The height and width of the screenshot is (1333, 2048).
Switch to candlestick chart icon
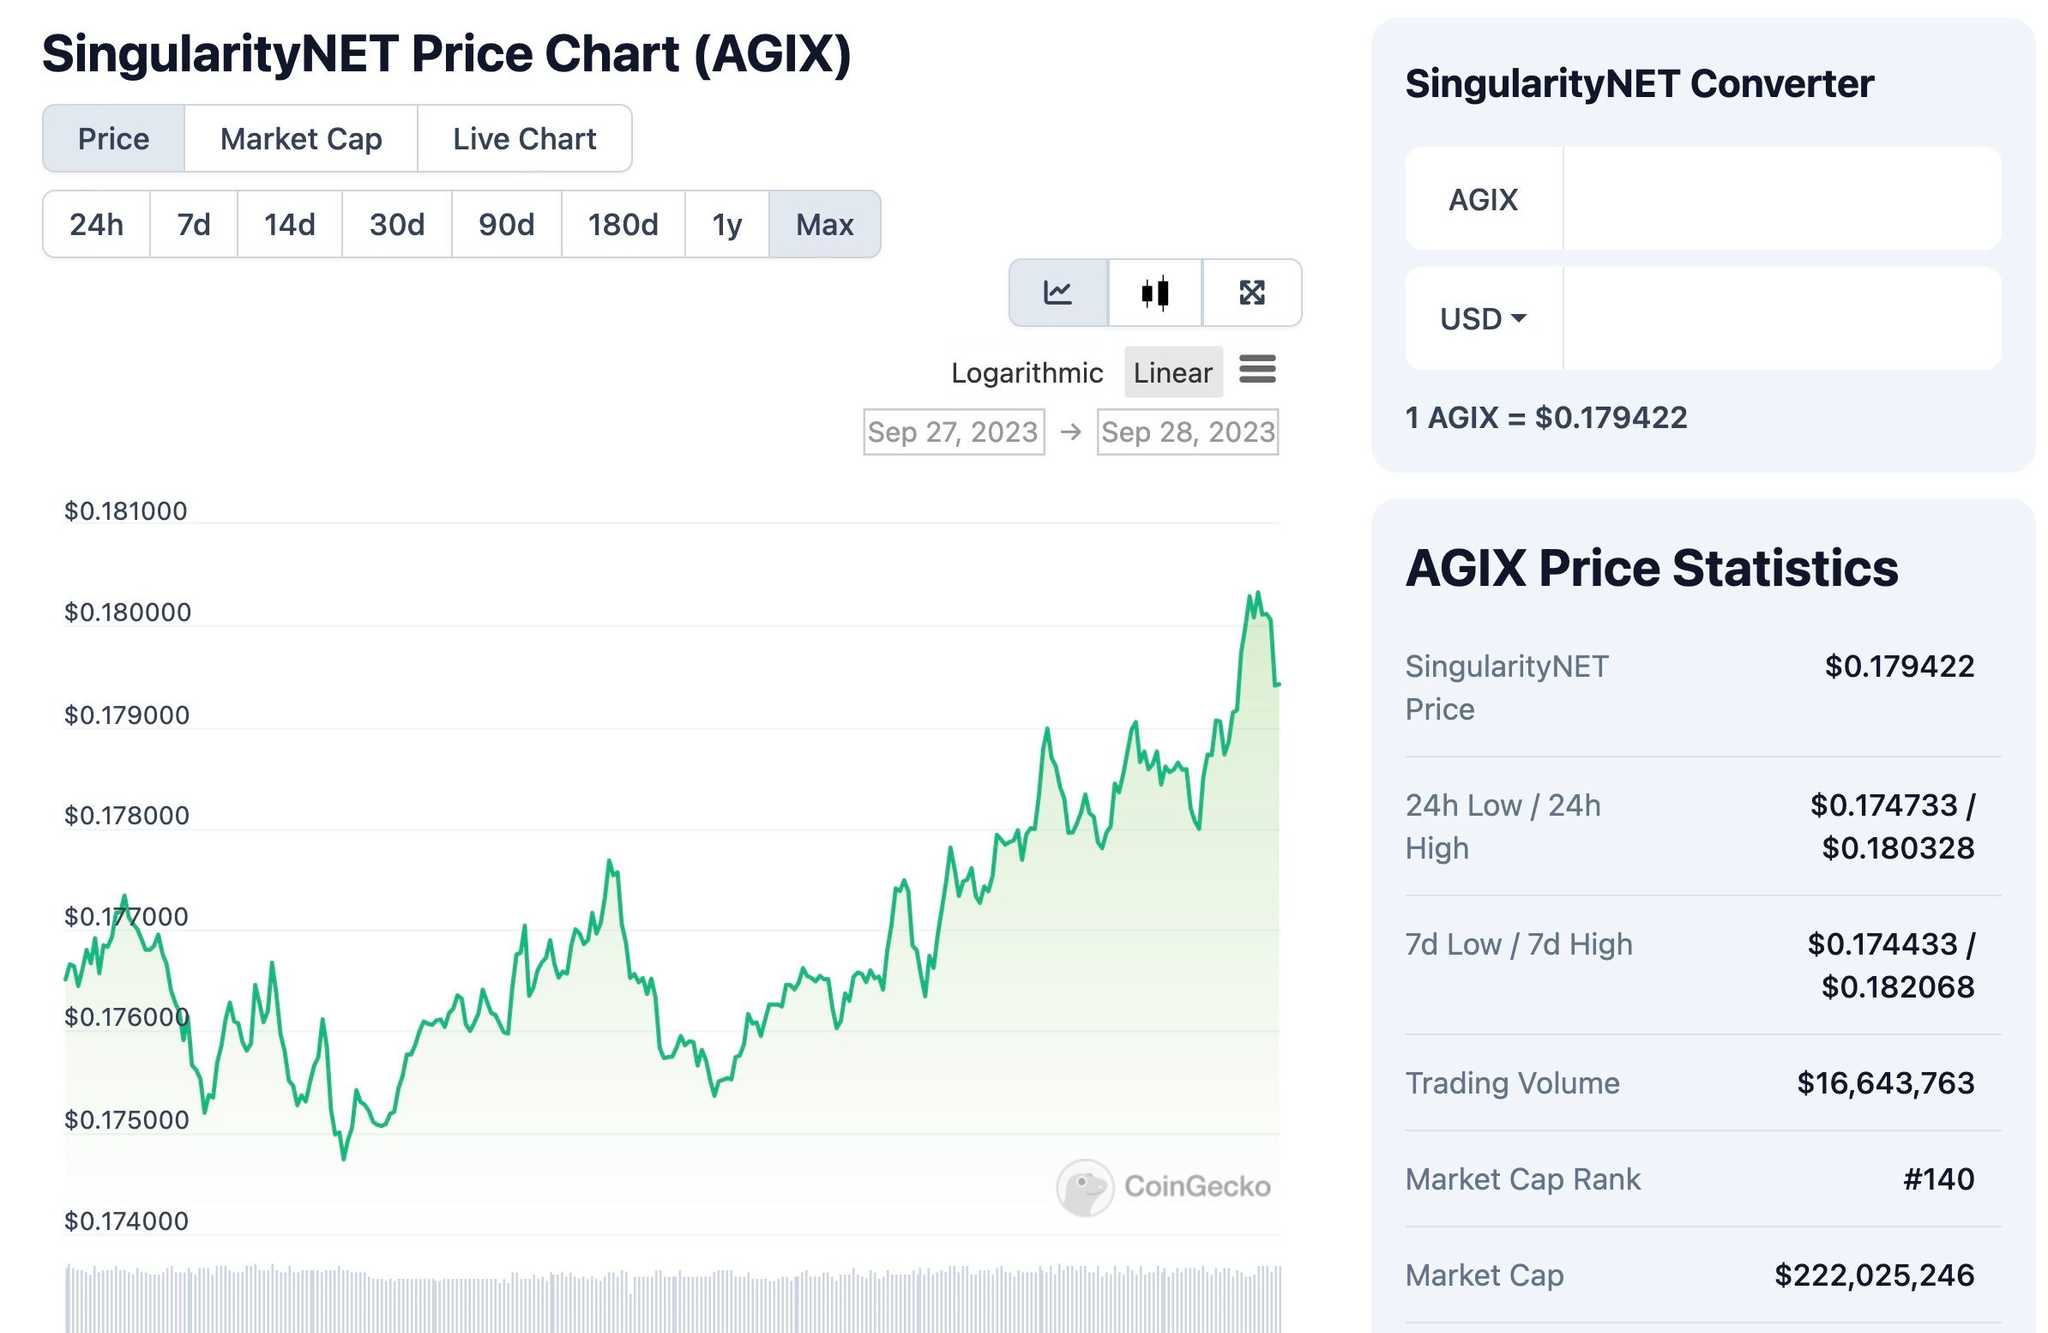(x=1155, y=293)
